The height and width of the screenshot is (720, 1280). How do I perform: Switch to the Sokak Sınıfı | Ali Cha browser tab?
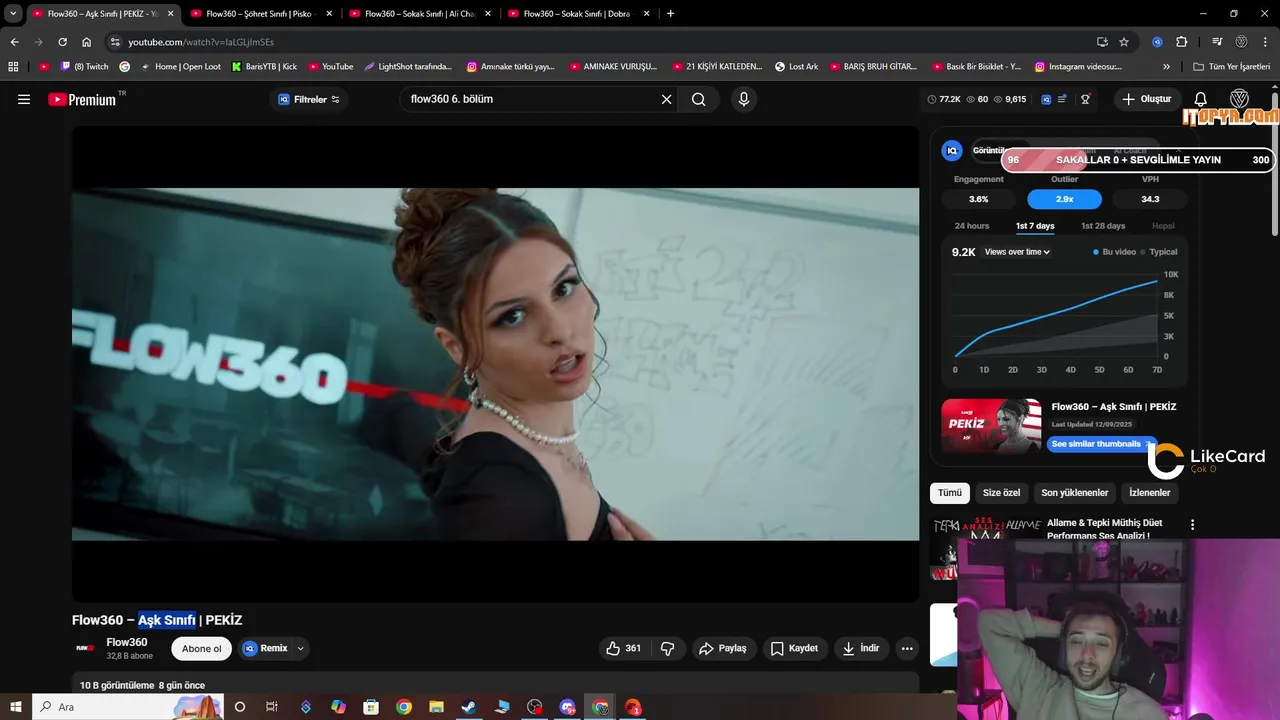(x=418, y=14)
